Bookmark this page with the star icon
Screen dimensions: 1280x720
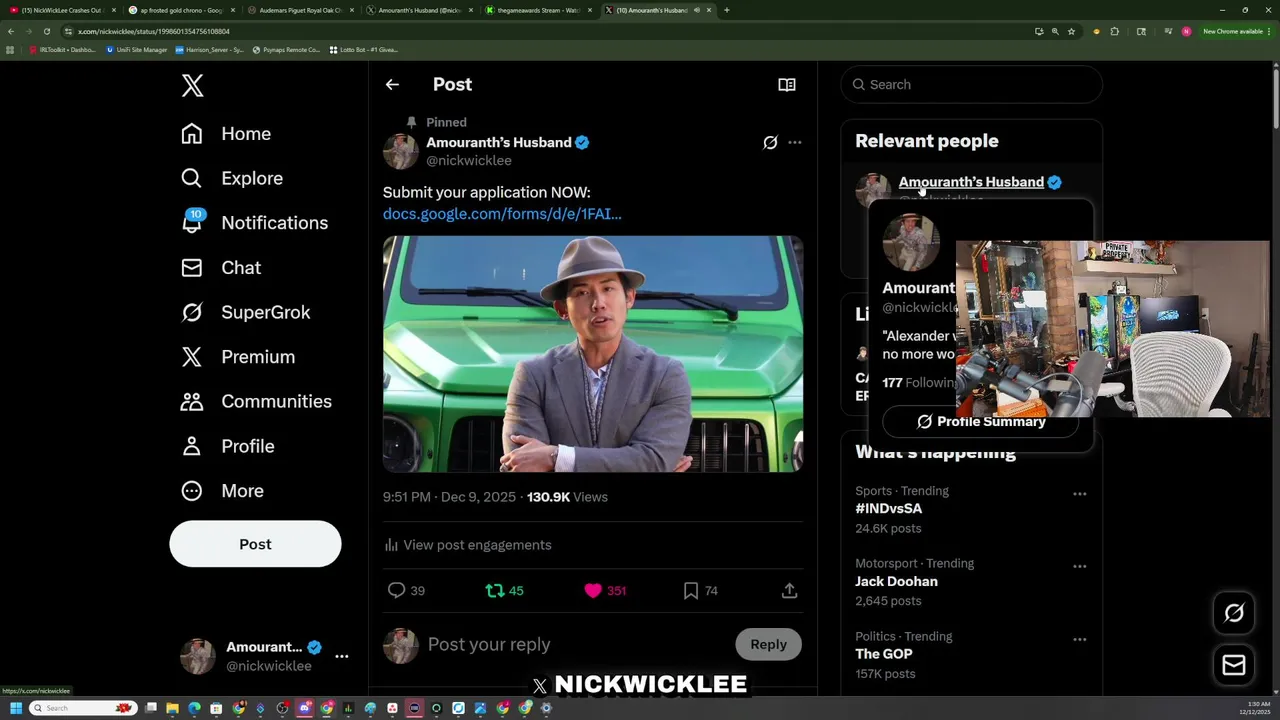point(1071,32)
